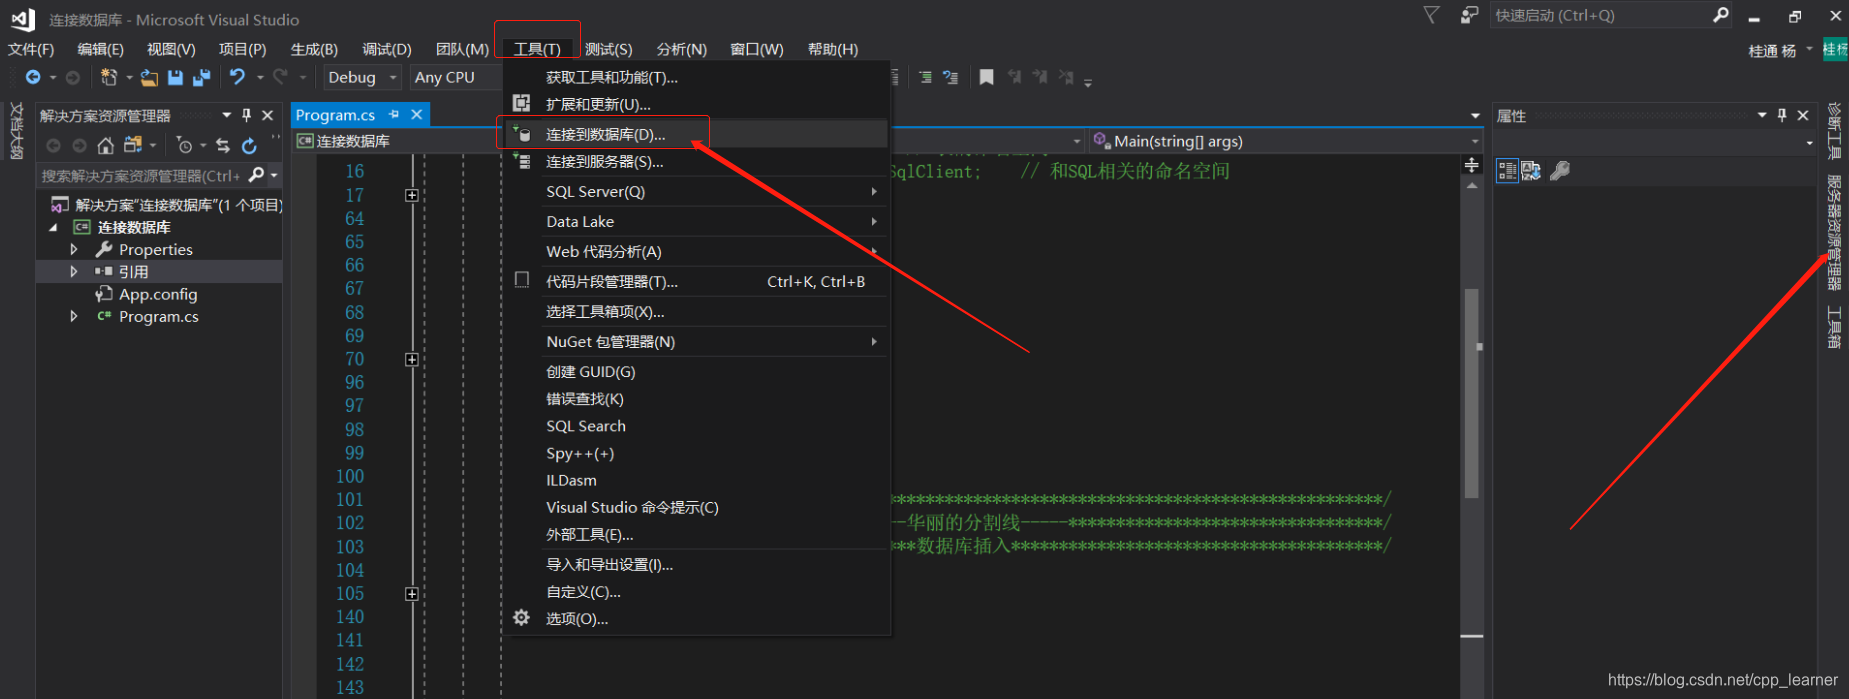Collapse the 连接数据库 project node
Screen dimensions: 1849x699
(x=54, y=227)
